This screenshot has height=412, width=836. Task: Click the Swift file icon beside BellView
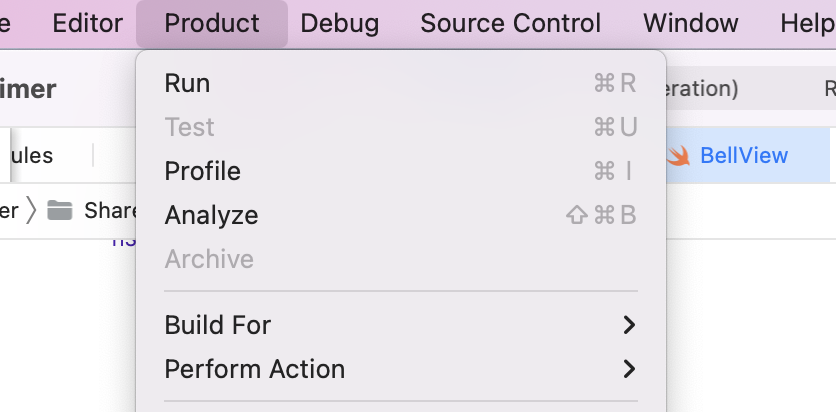[x=679, y=155]
